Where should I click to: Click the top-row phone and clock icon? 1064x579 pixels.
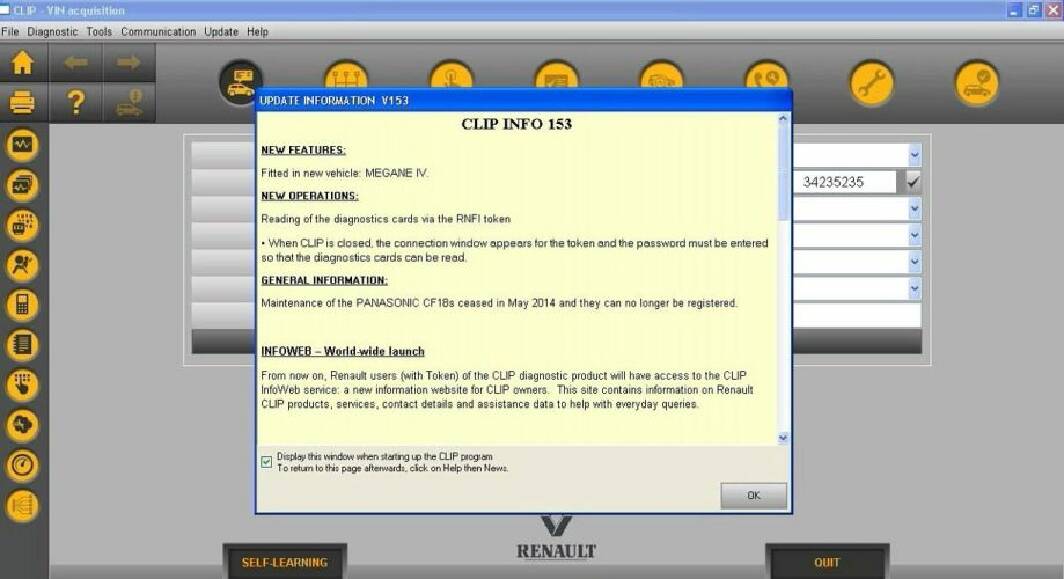tap(767, 76)
